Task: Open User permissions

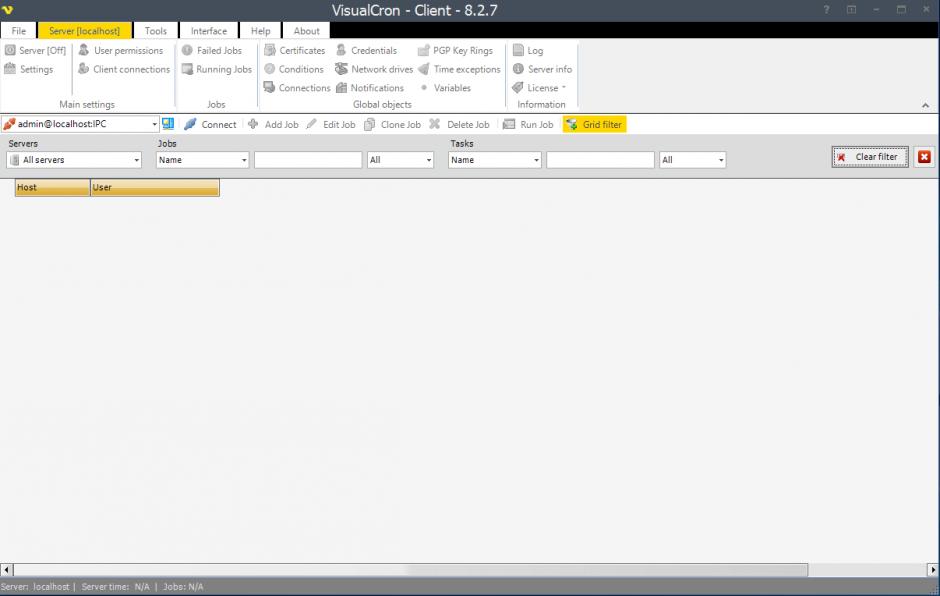Action: pyautogui.click(x=120, y=50)
